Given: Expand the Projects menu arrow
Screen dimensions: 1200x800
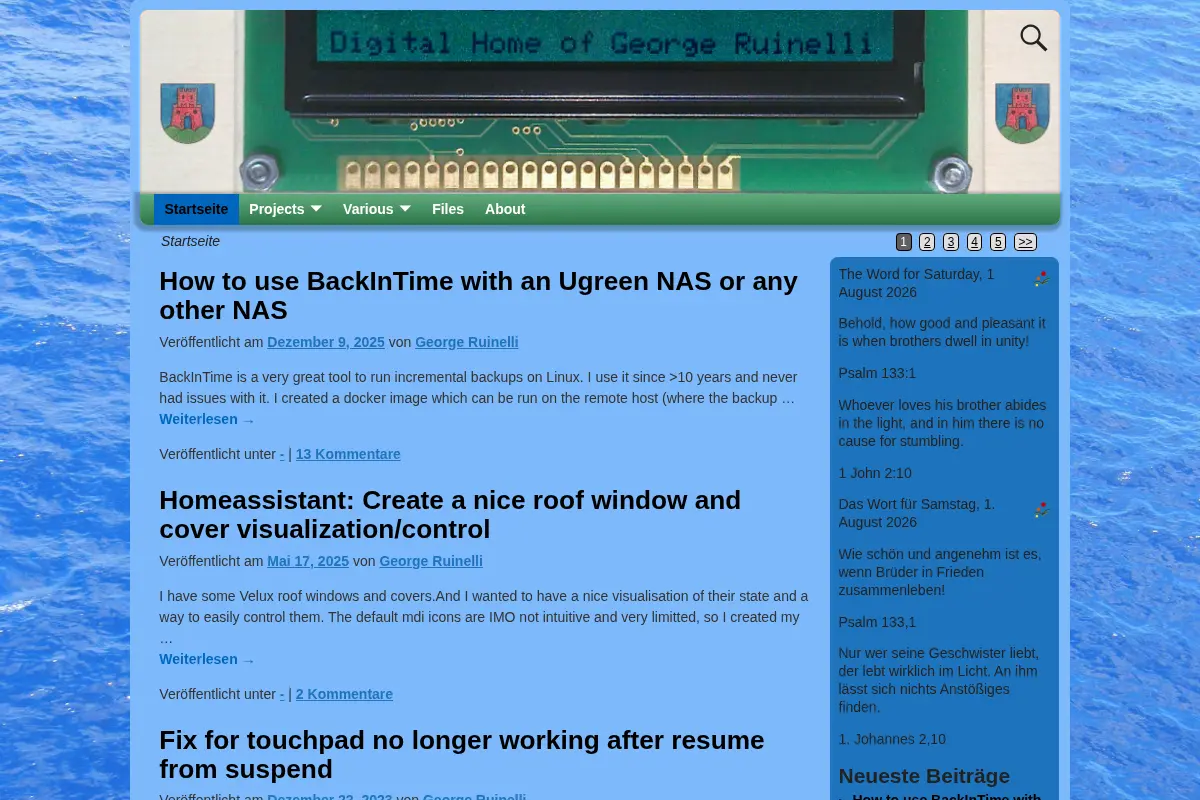Looking at the screenshot, I should (x=316, y=208).
